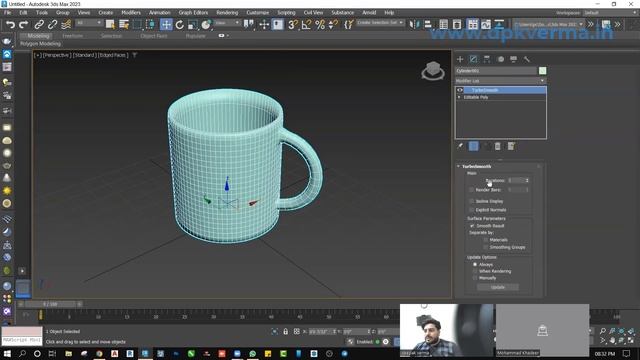Toggle the 3D Snaps icon
Screen dimensions: 640x360
click(x=293, y=25)
